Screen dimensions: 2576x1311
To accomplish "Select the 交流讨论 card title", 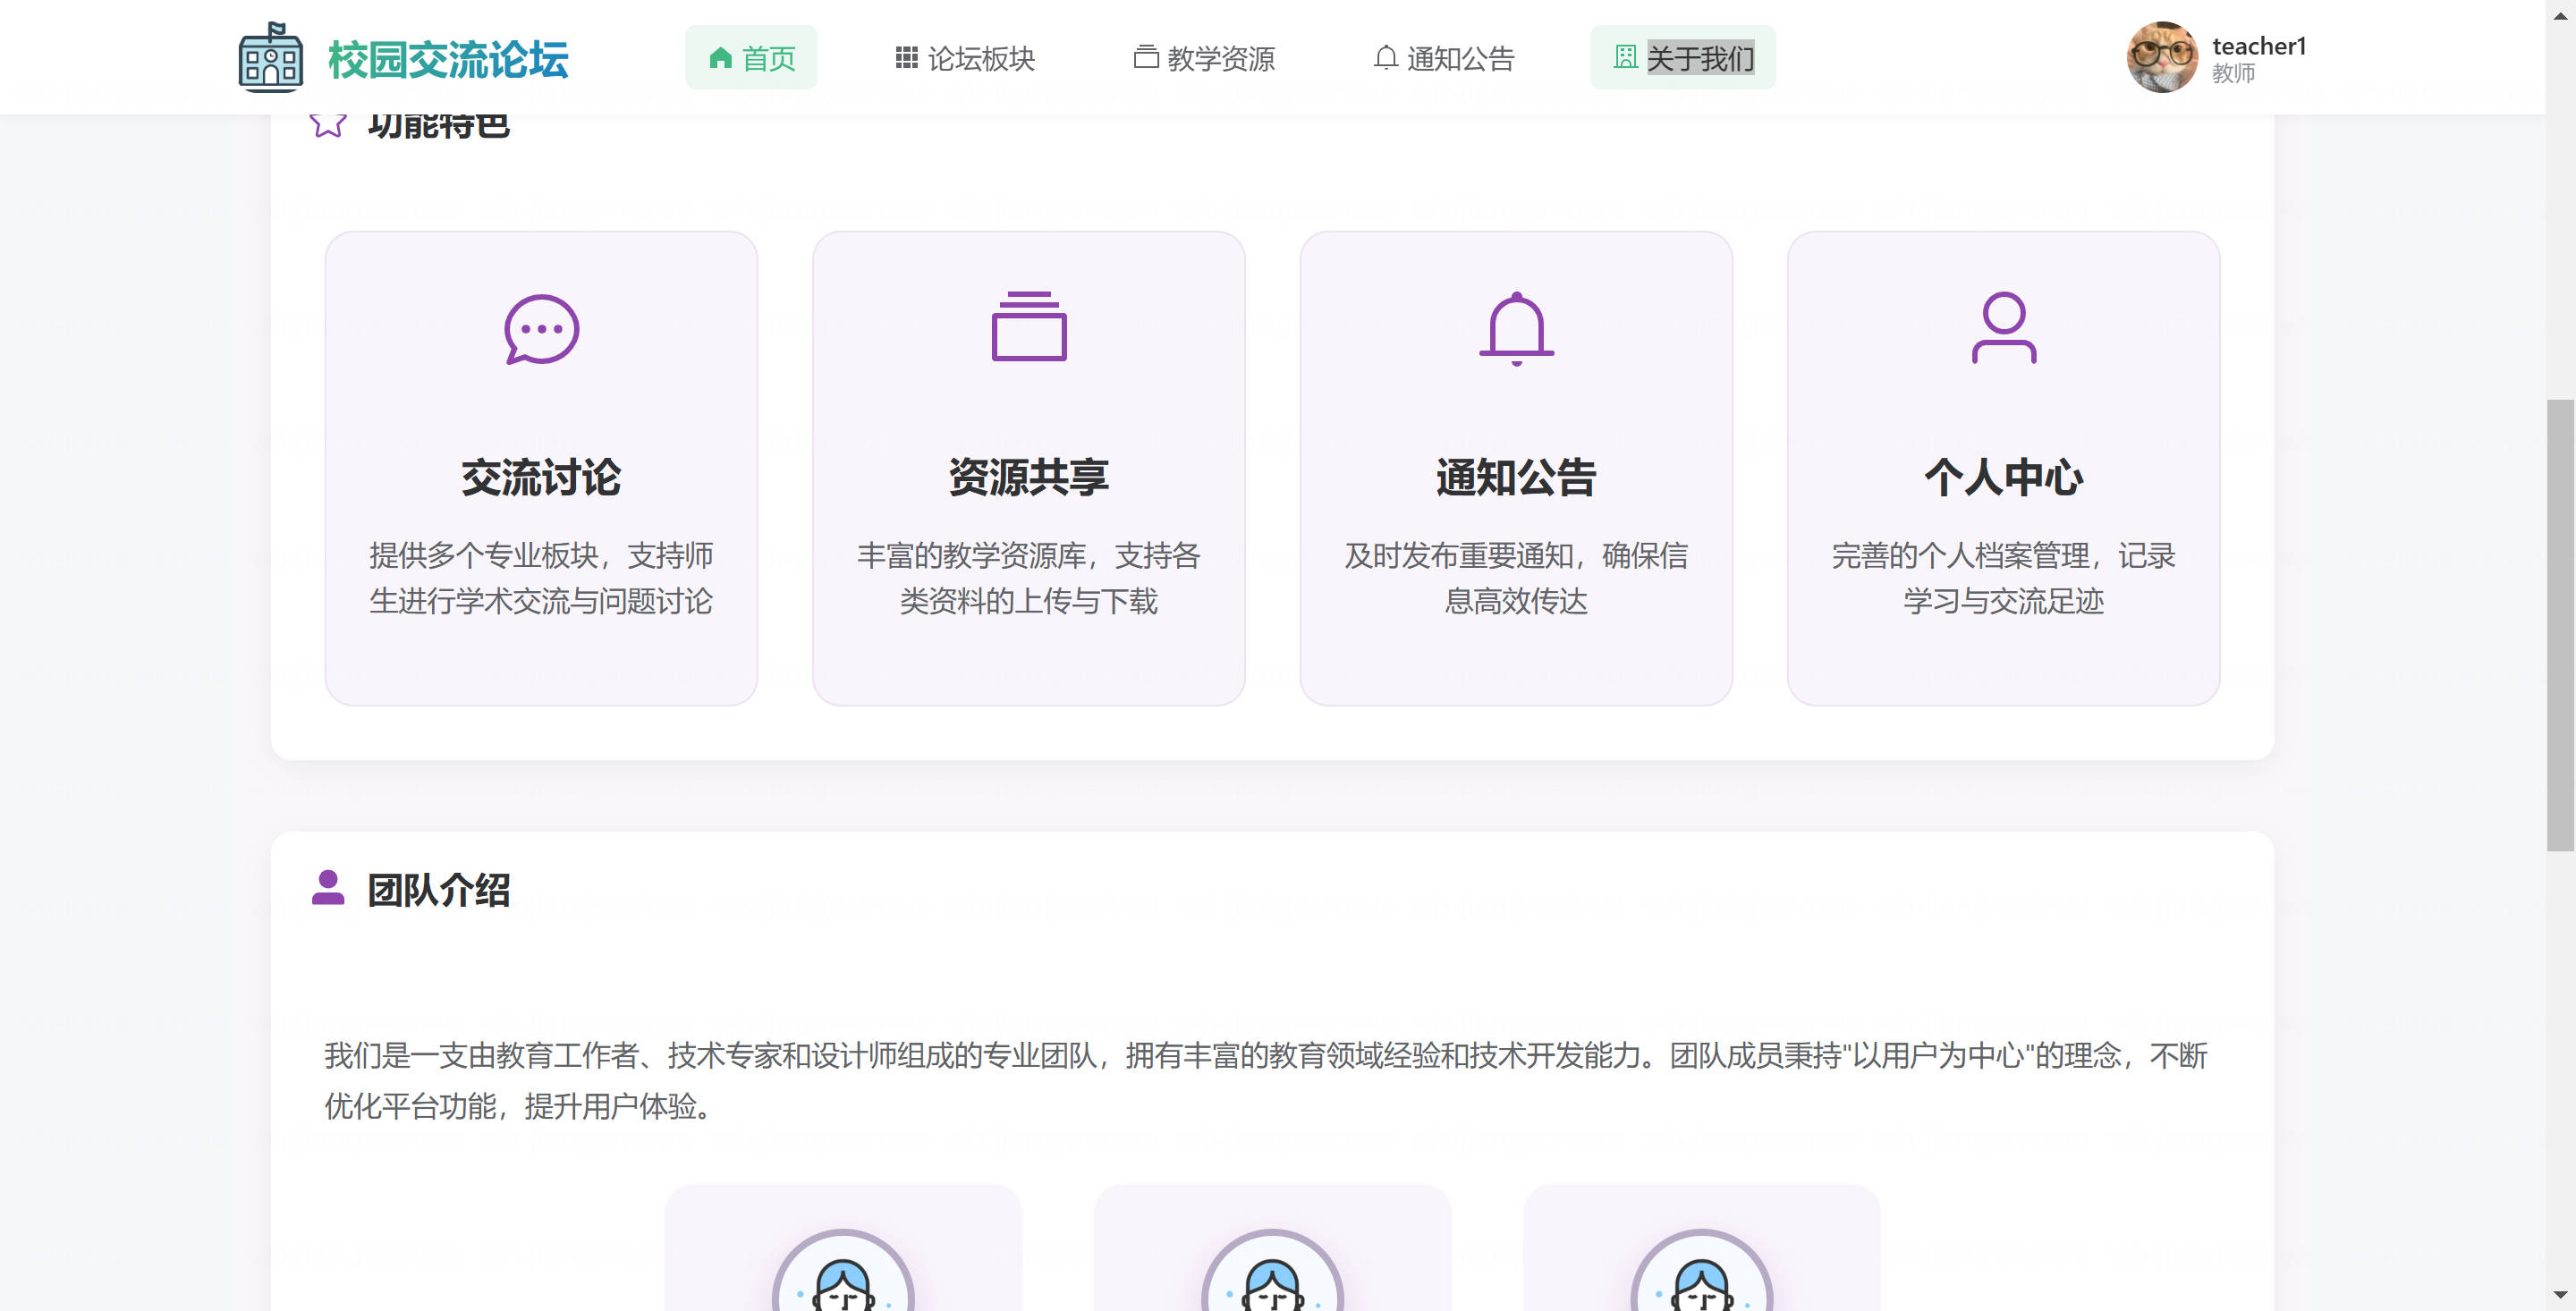I will (x=541, y=477).
